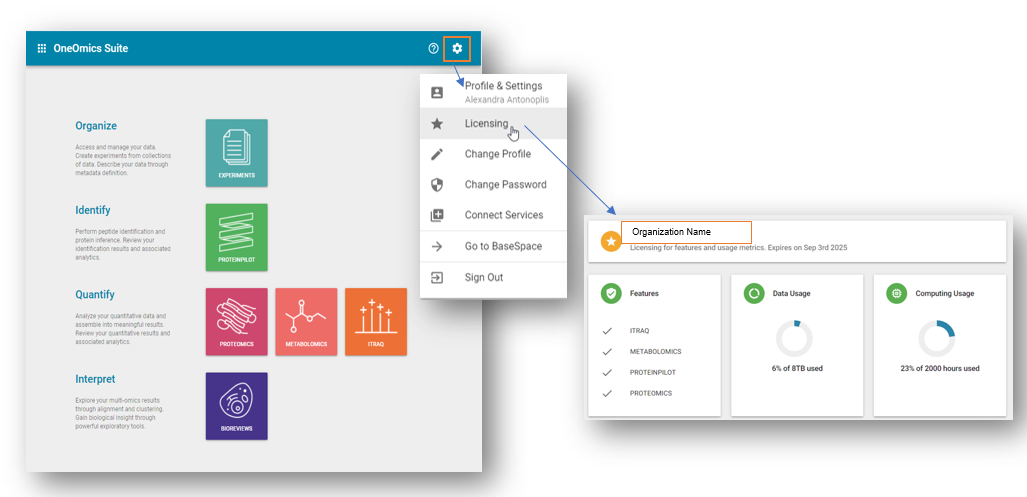Click the METABOLOMICS feature checkmark
The image size is (1027, 497).
(x=607, y=352)
